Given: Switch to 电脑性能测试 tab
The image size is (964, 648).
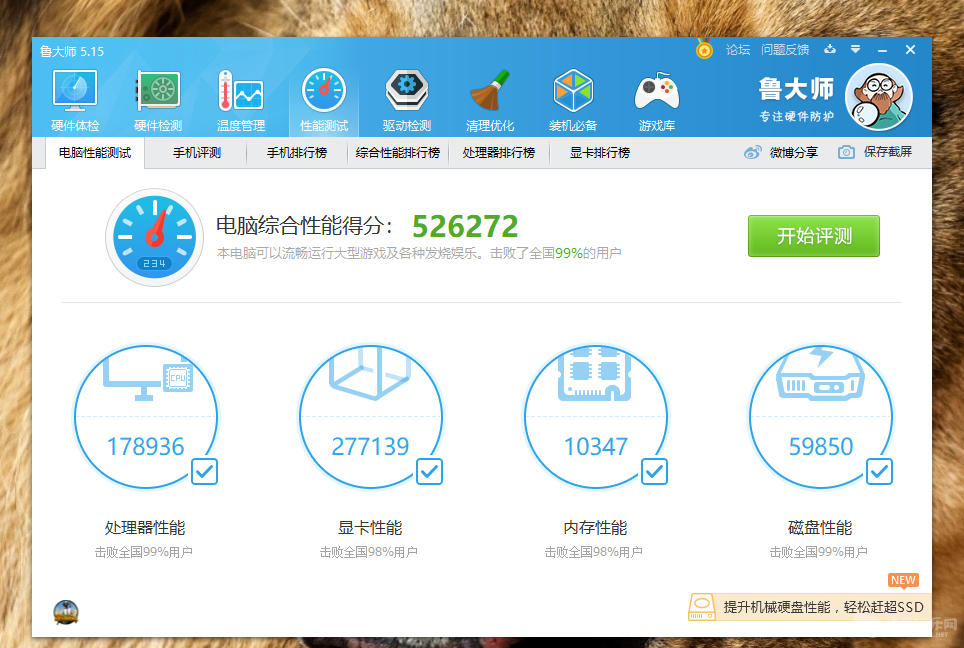Looking at the screenshot, I should tap(95, 152).
